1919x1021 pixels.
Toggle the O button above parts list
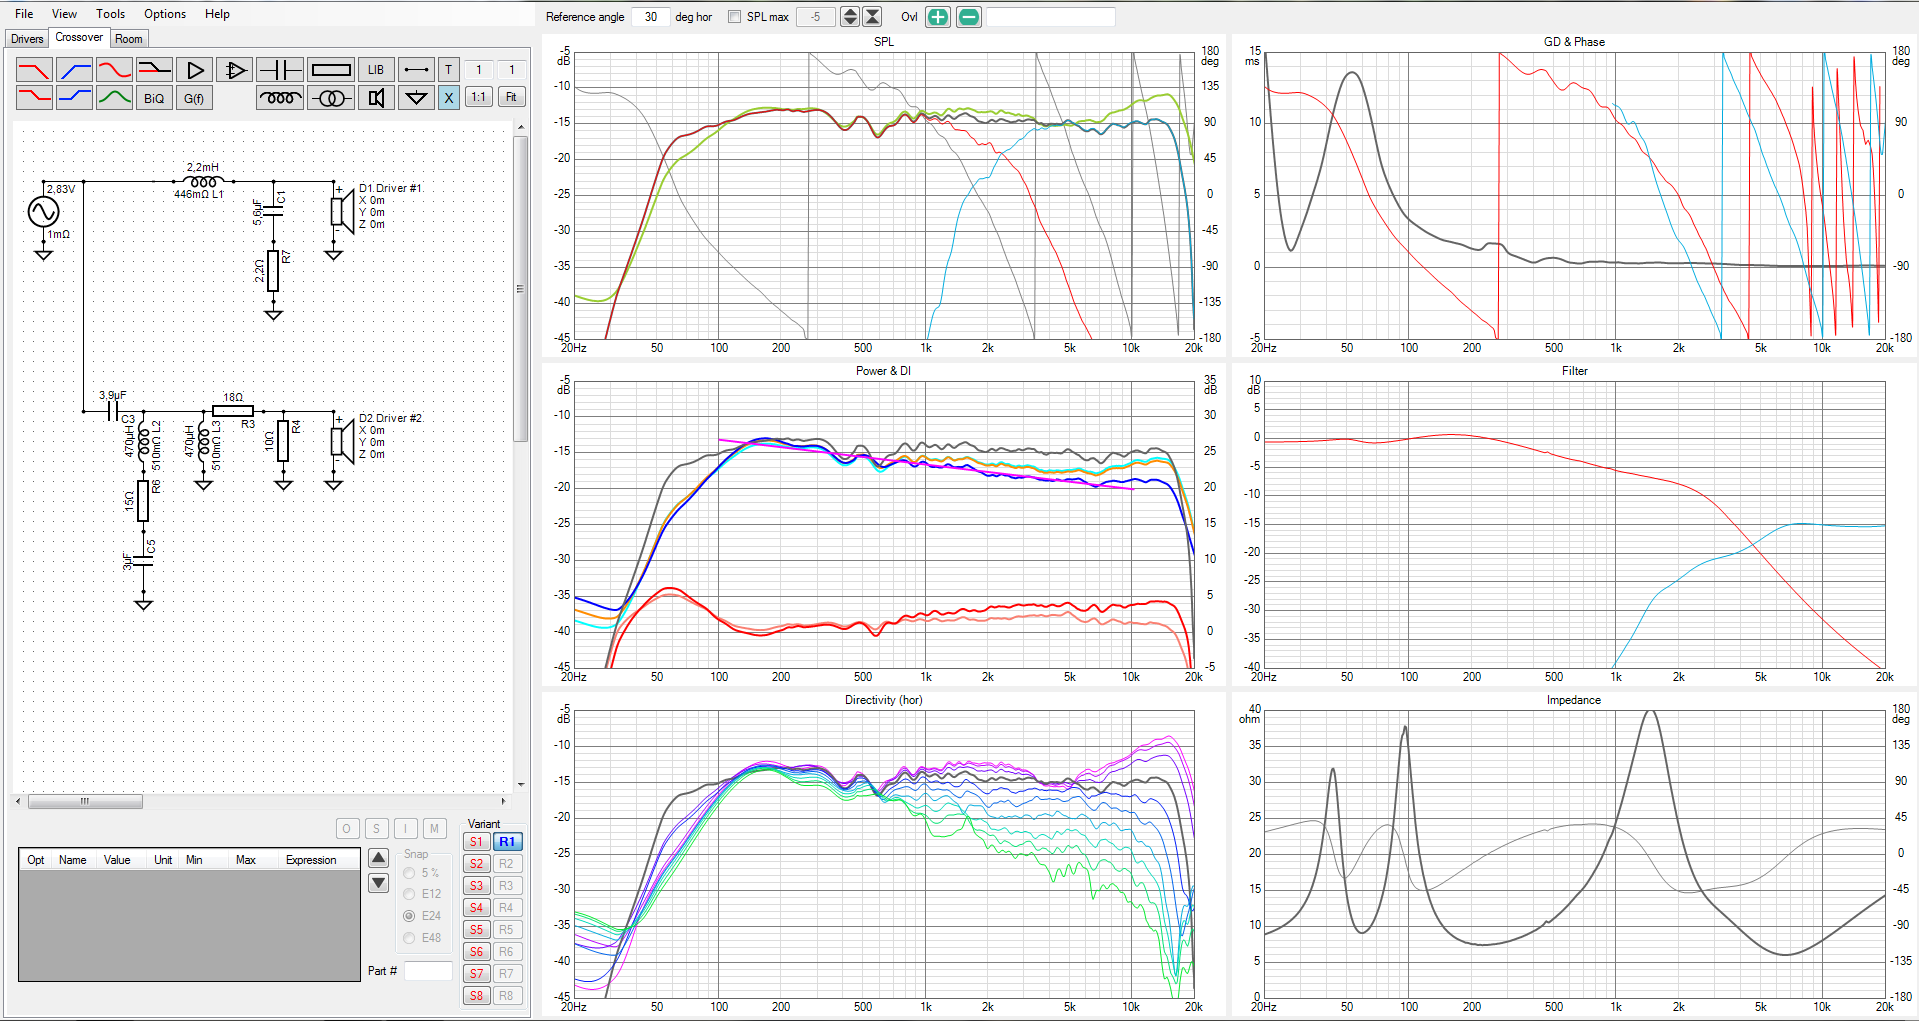(347, 829)
